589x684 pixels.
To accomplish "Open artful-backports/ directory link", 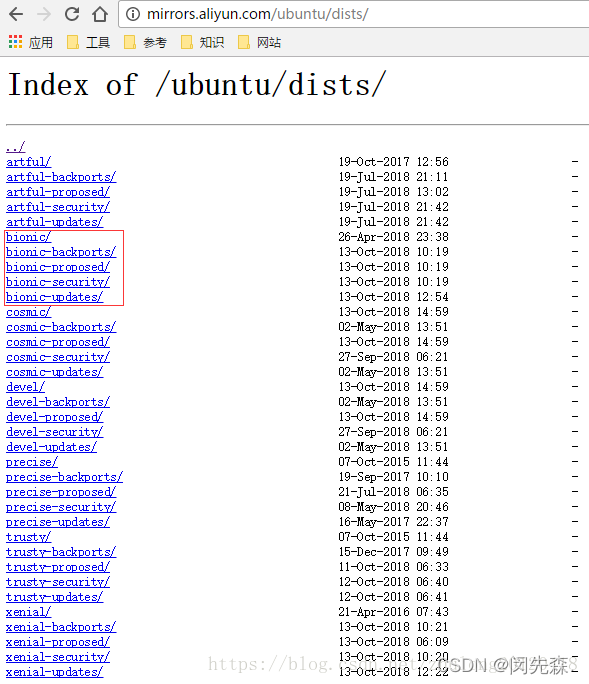I will [61, 177].
